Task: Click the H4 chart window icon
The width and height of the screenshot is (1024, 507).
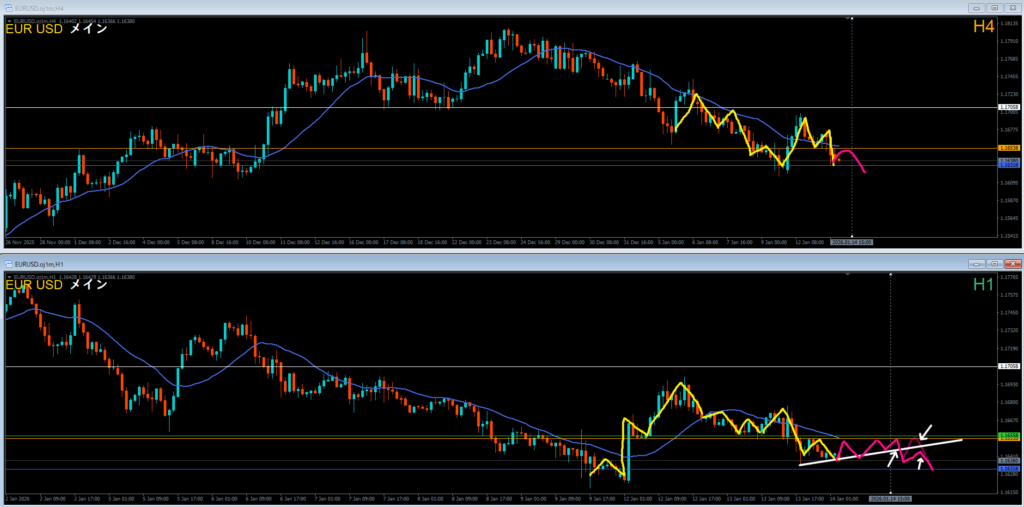Action: tap(7, 5)
